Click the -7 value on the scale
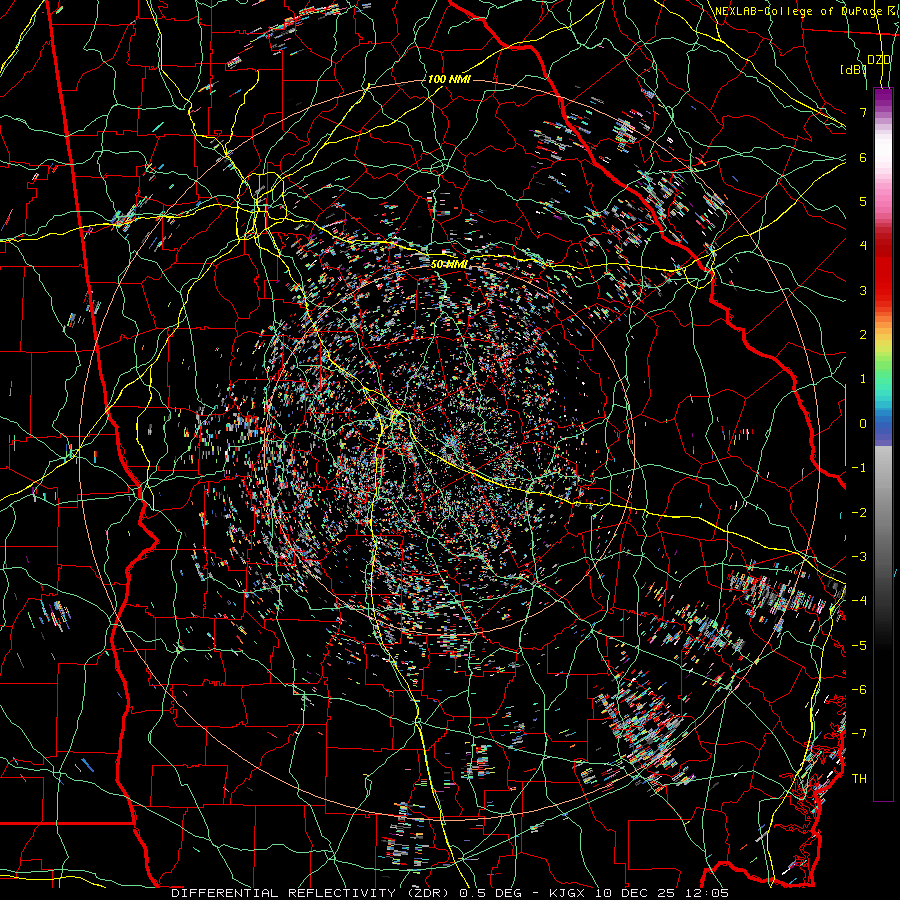900x900 pixels. tap(859, 734)
